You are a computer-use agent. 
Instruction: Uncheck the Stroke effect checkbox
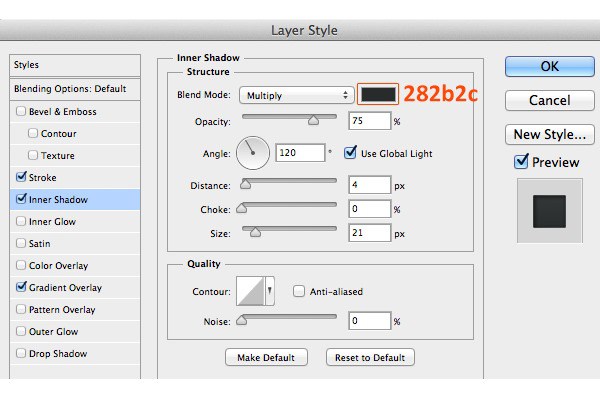[21, 177]
